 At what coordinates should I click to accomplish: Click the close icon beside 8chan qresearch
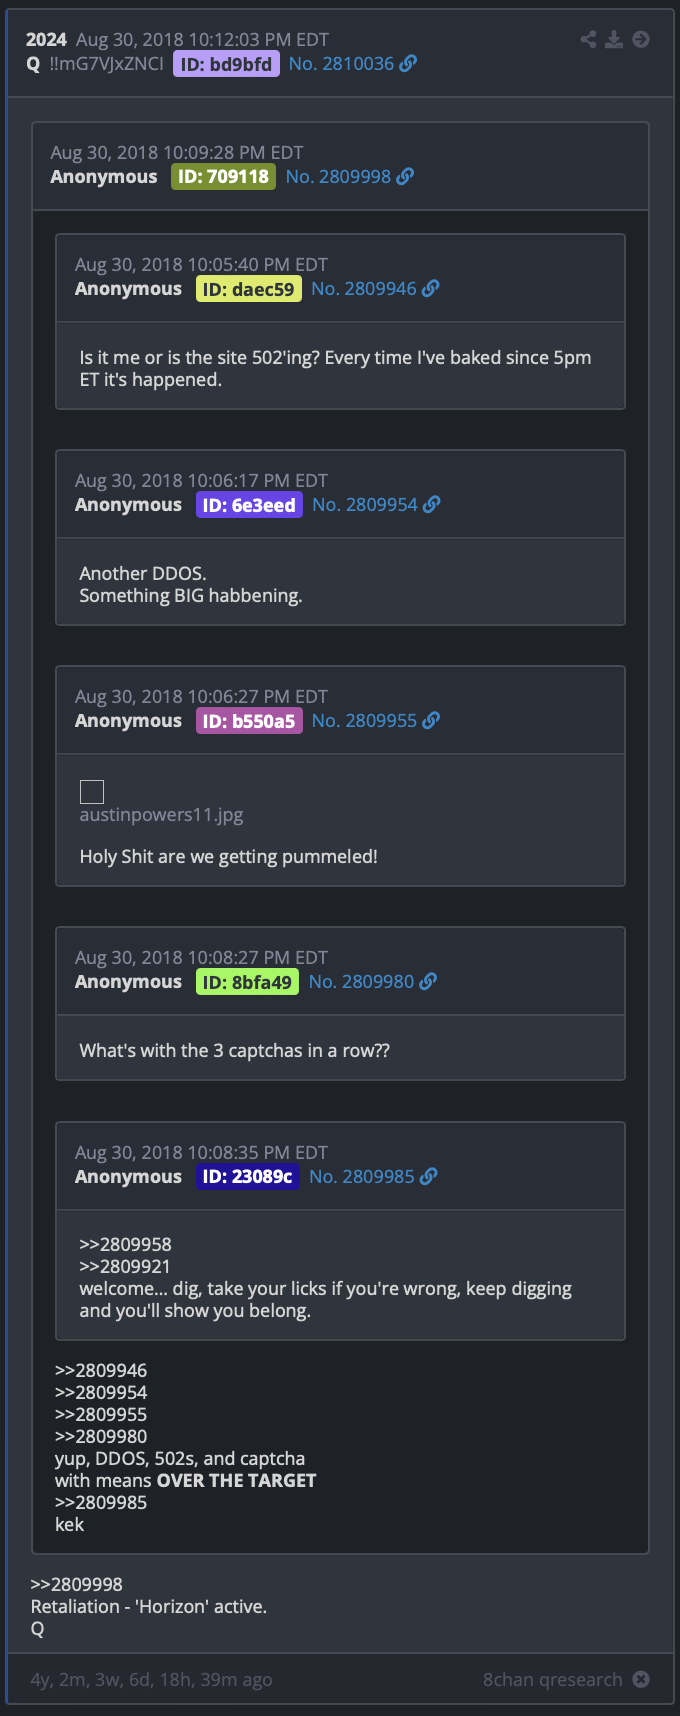pyautogui.click(x=641, y=1679)
